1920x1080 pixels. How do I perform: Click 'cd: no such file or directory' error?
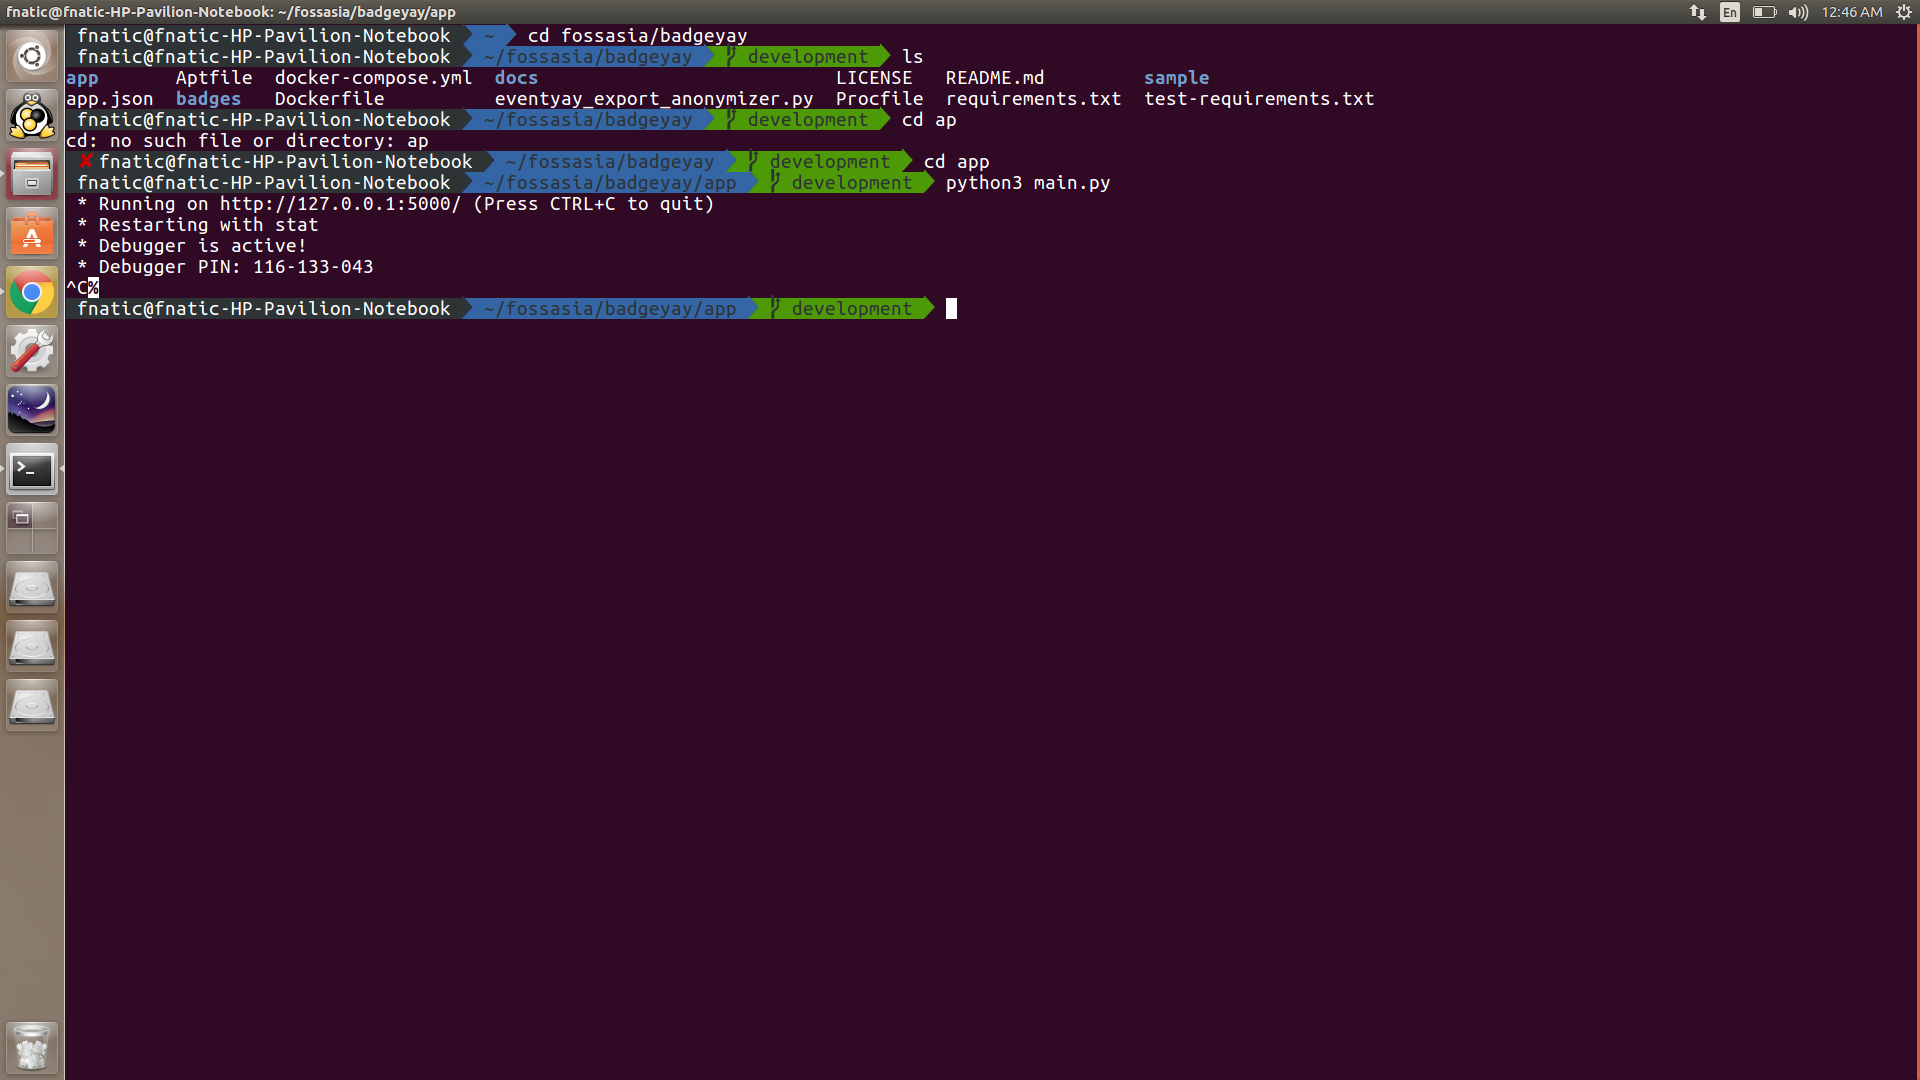[x=247, y=141]
